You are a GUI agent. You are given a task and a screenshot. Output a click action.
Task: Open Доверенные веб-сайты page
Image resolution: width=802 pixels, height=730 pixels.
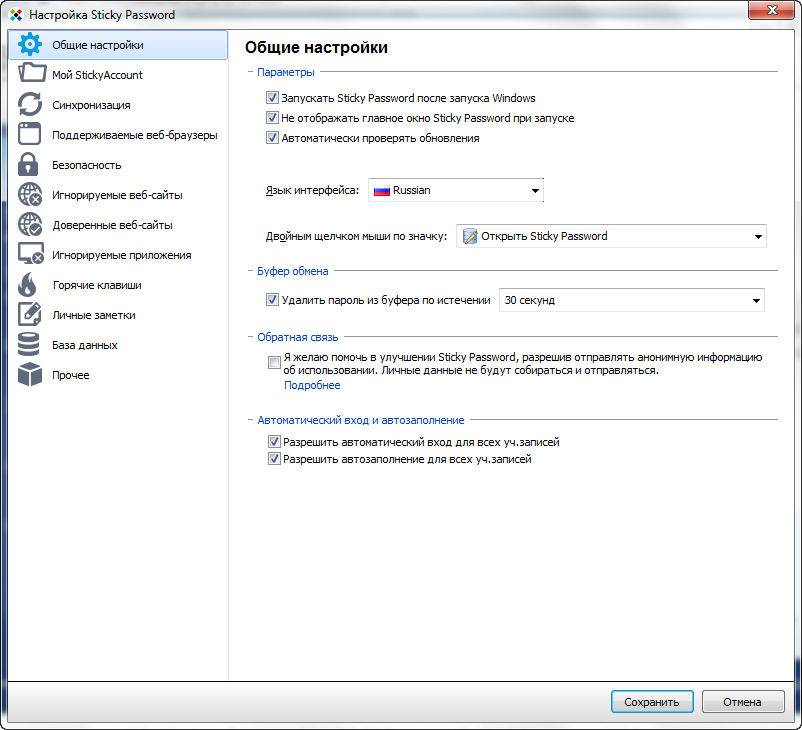point(118,225)
